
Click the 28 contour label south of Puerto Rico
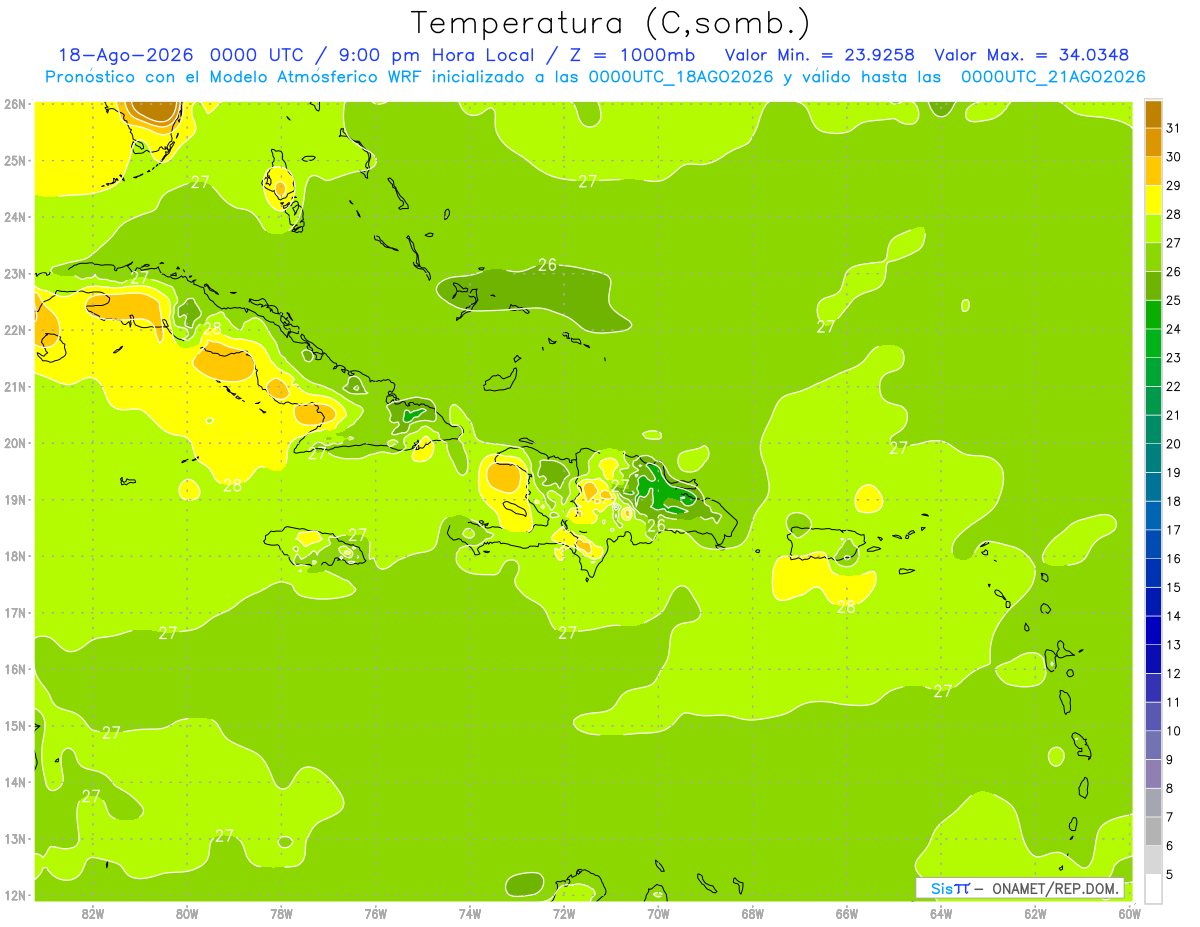(846, 606)
